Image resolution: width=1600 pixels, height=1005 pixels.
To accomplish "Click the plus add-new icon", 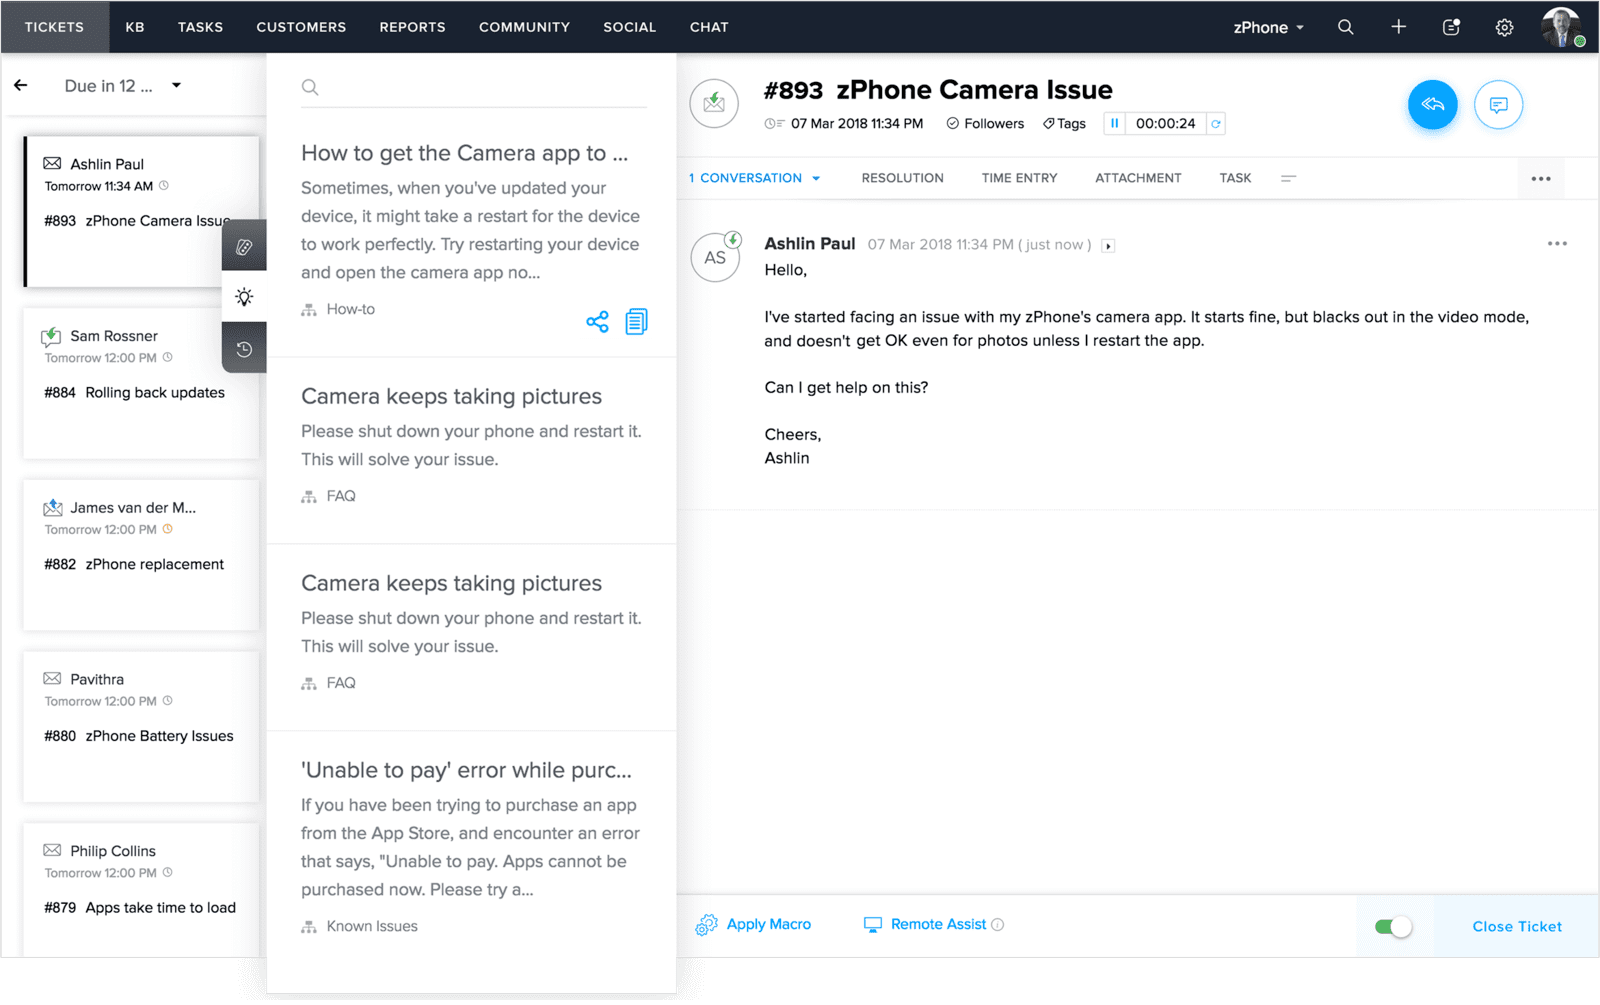I will coord(1399,27).
